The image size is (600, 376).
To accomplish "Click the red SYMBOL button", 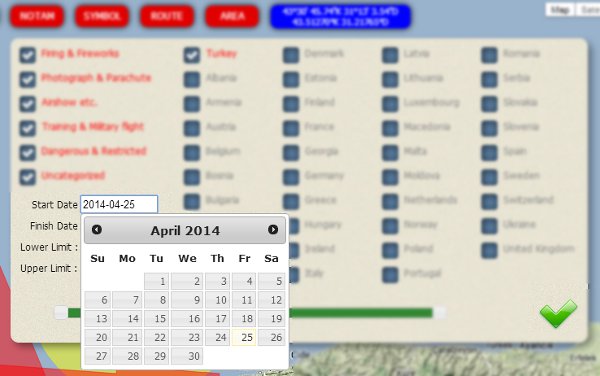I will point(102,16).
